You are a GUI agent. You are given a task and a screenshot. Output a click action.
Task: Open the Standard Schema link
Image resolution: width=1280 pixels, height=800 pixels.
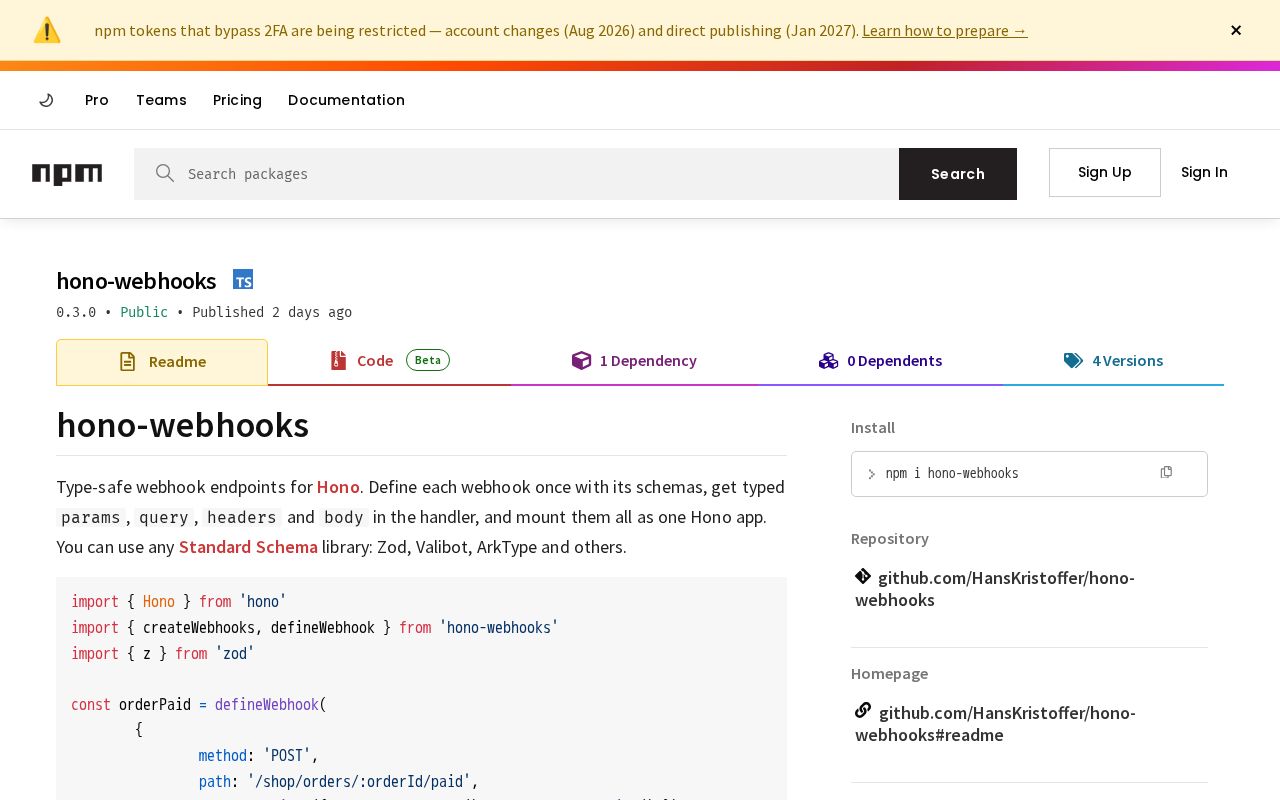[x=248, y=547]
